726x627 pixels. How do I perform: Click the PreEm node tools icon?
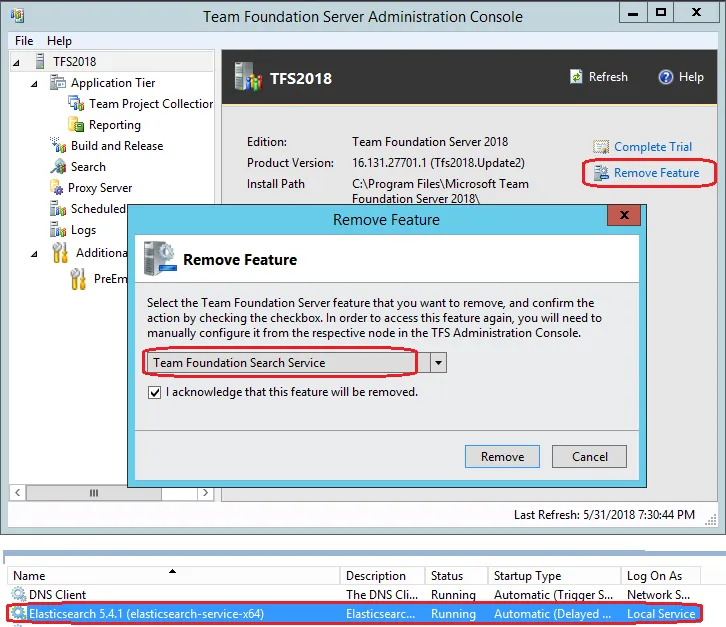point(78,279)
